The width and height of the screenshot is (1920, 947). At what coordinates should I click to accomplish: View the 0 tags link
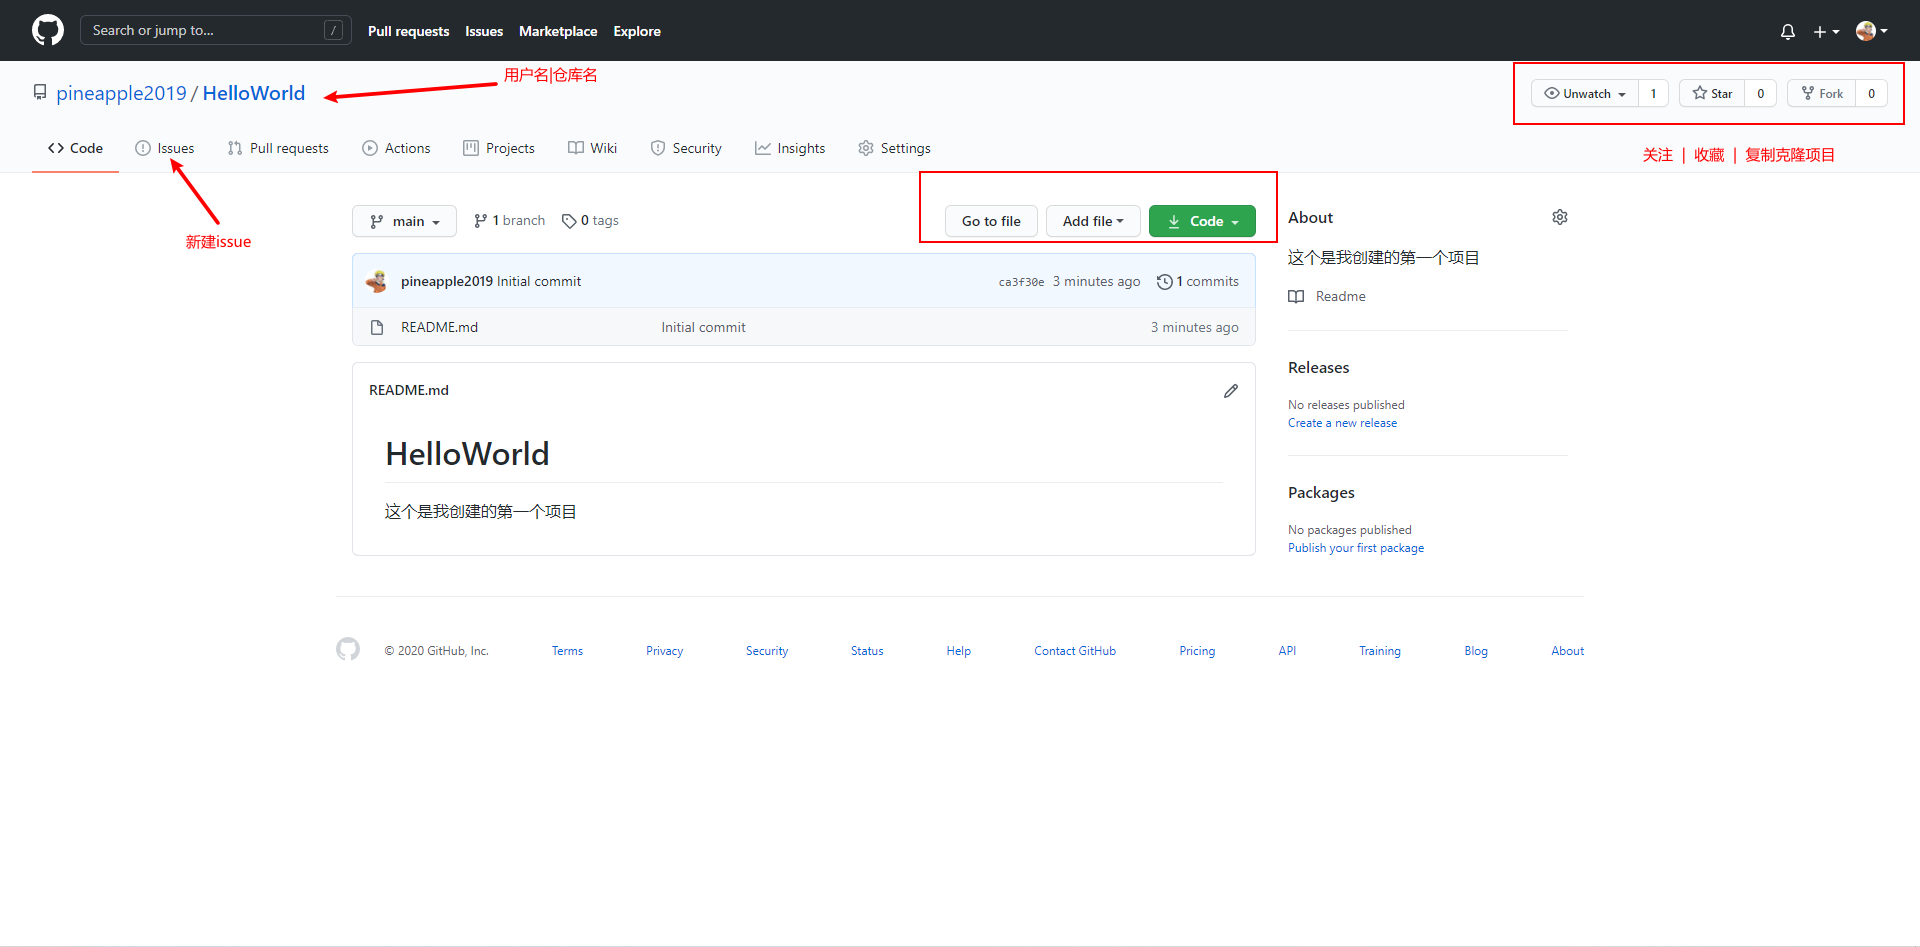(590, 220)
